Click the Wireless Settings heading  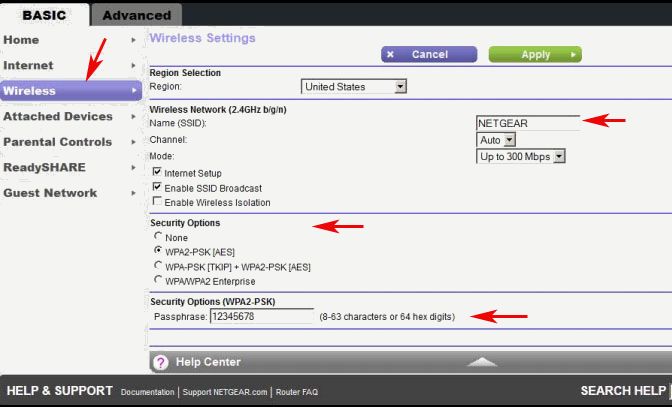(x=202, y=38)
